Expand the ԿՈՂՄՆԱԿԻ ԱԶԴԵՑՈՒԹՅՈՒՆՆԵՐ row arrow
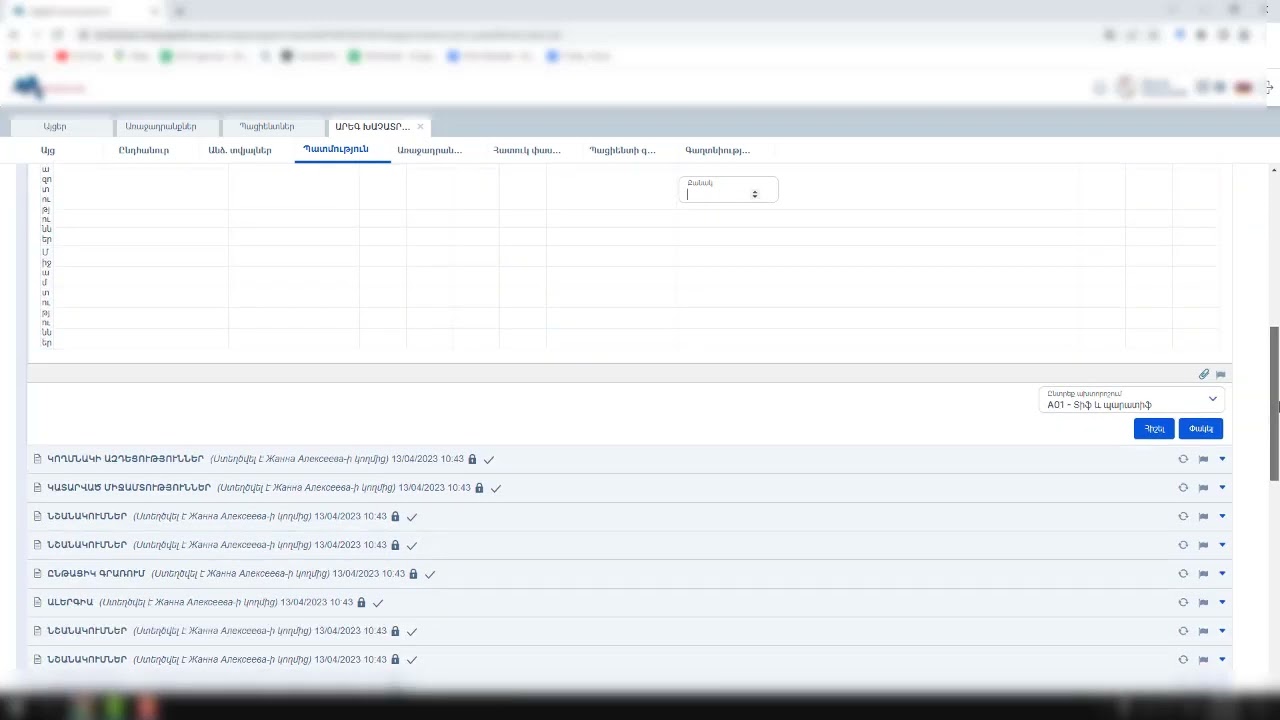Image resolution: width=1280 pixels, height=720 pixels. pos(1222,459)
